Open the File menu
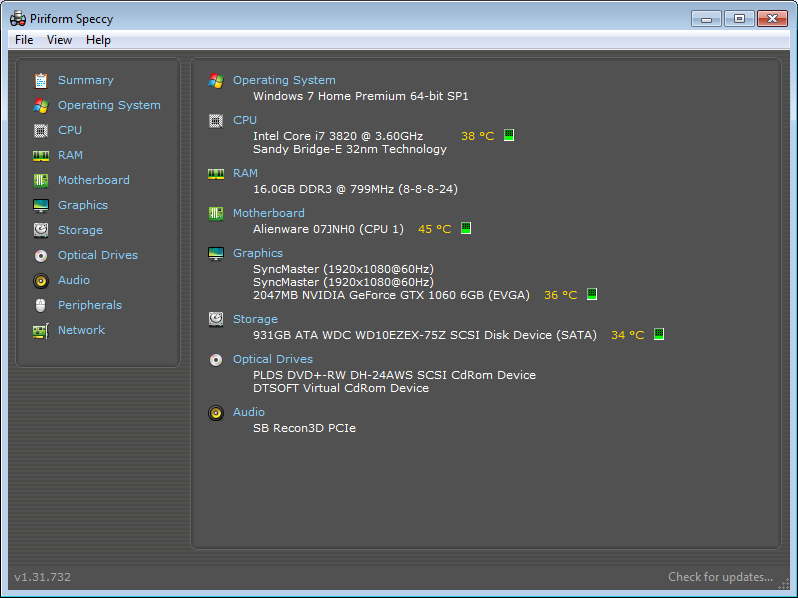 (x=24, y=40)
